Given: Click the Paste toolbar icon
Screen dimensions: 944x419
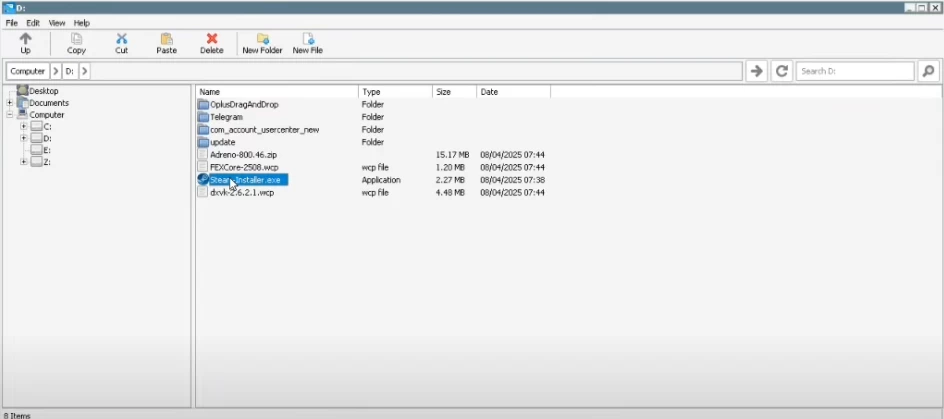Looking at the screenshot, I should click(166, 39).
